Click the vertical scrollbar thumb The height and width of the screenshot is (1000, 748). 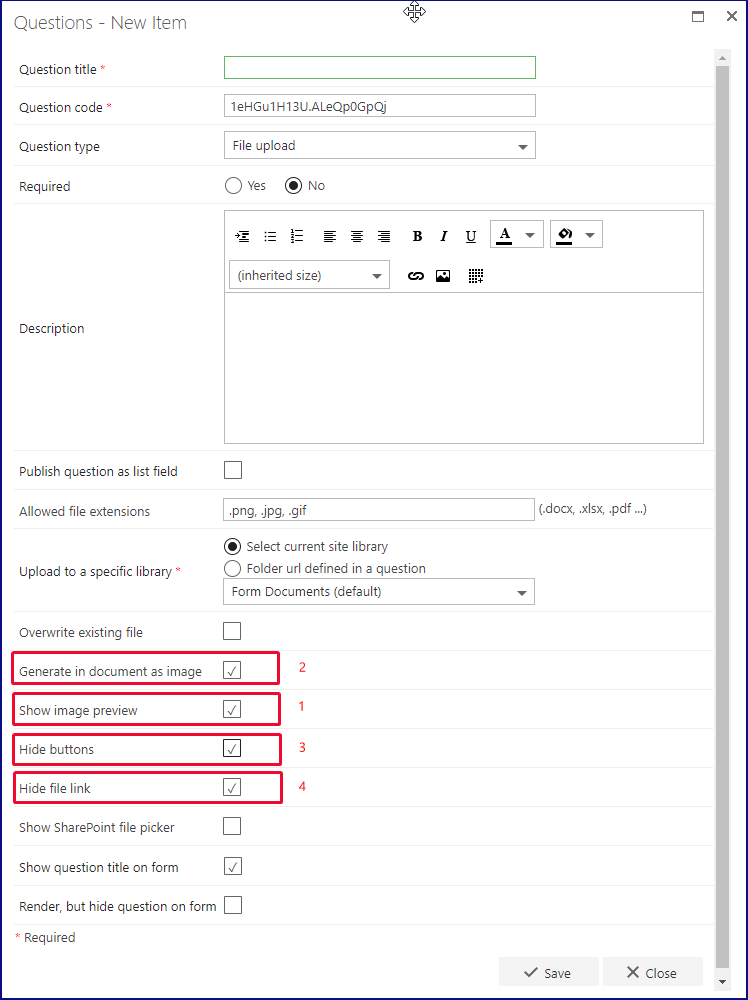722,517
